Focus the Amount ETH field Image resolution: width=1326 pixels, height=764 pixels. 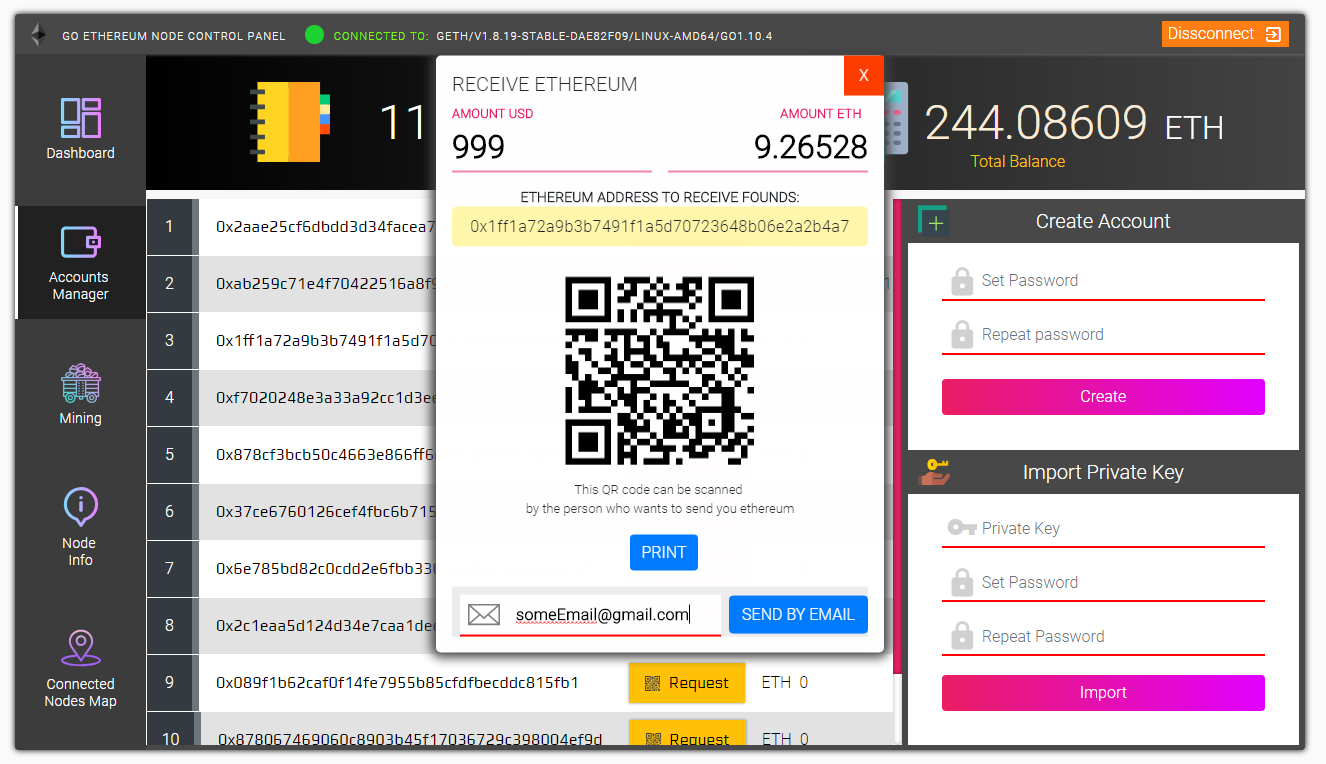768,148
